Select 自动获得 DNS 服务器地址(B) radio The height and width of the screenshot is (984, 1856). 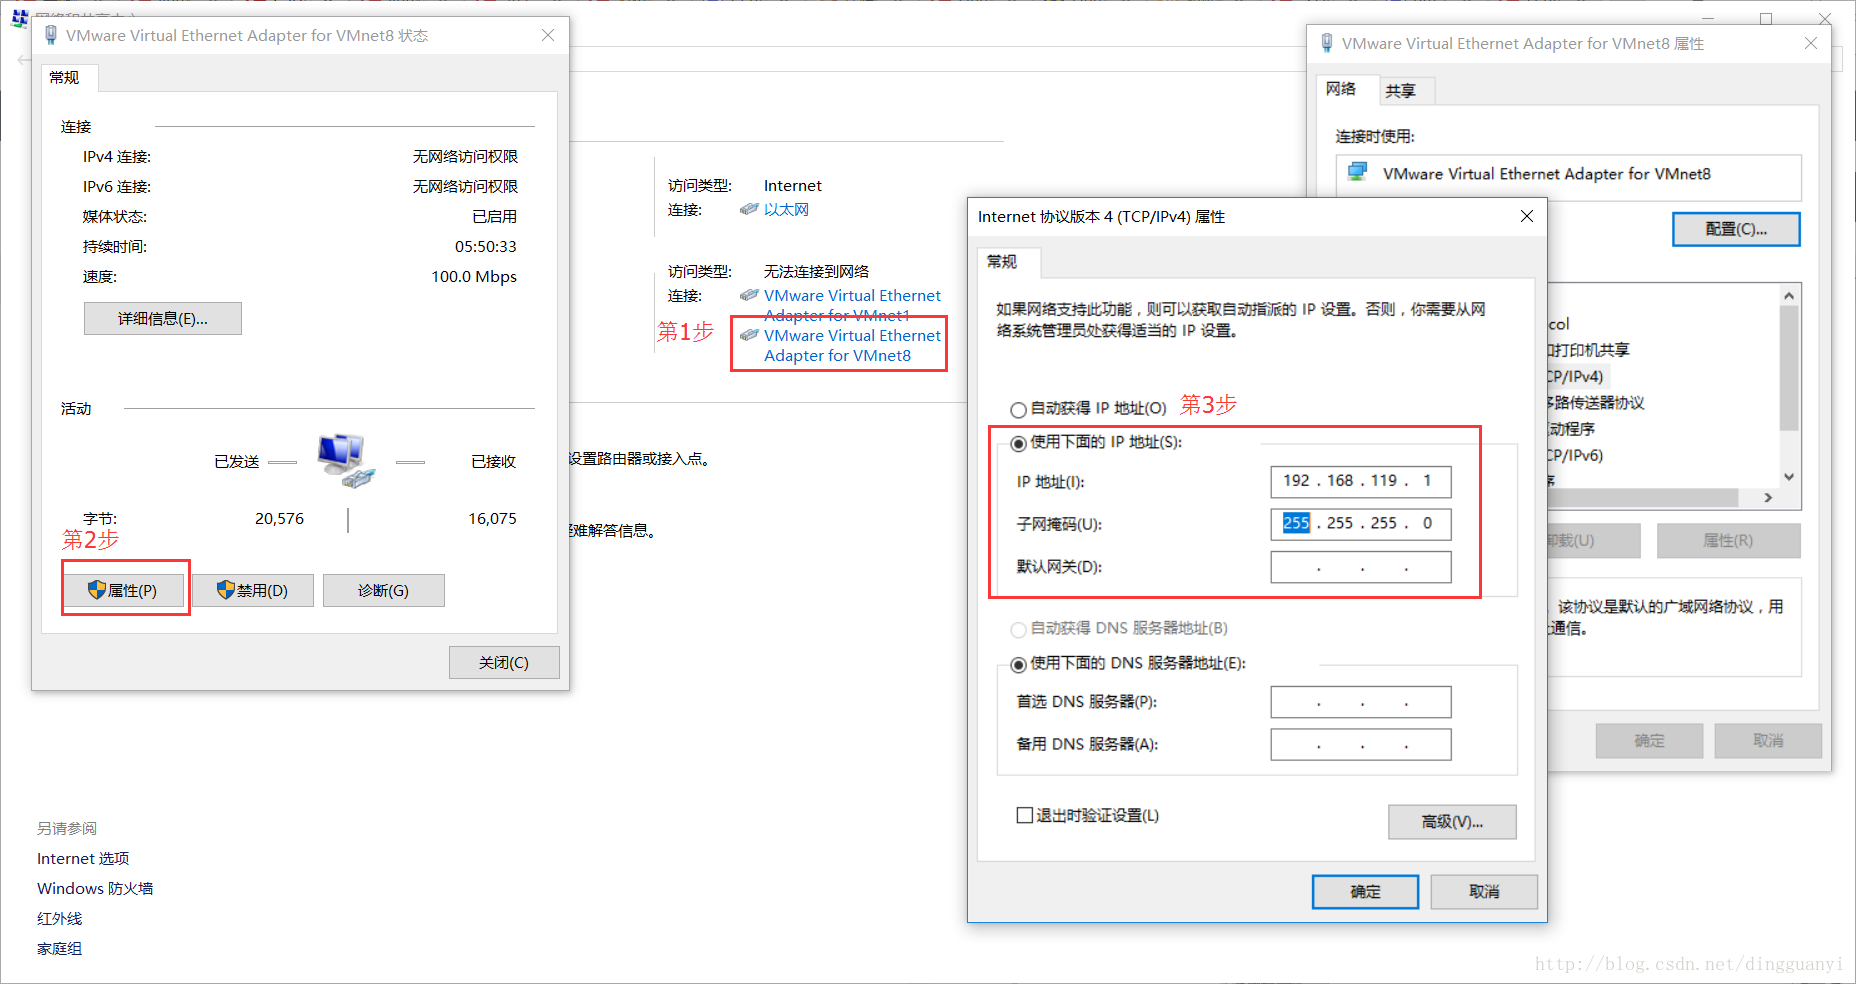[x=1018, y=629]
